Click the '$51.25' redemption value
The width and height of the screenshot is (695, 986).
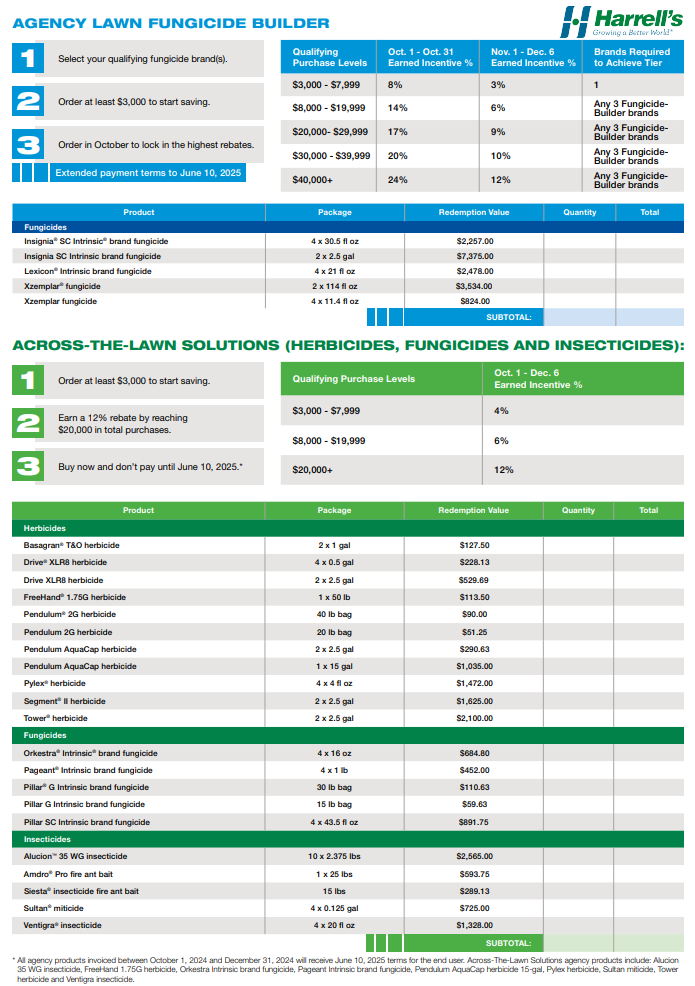[474, 632]
